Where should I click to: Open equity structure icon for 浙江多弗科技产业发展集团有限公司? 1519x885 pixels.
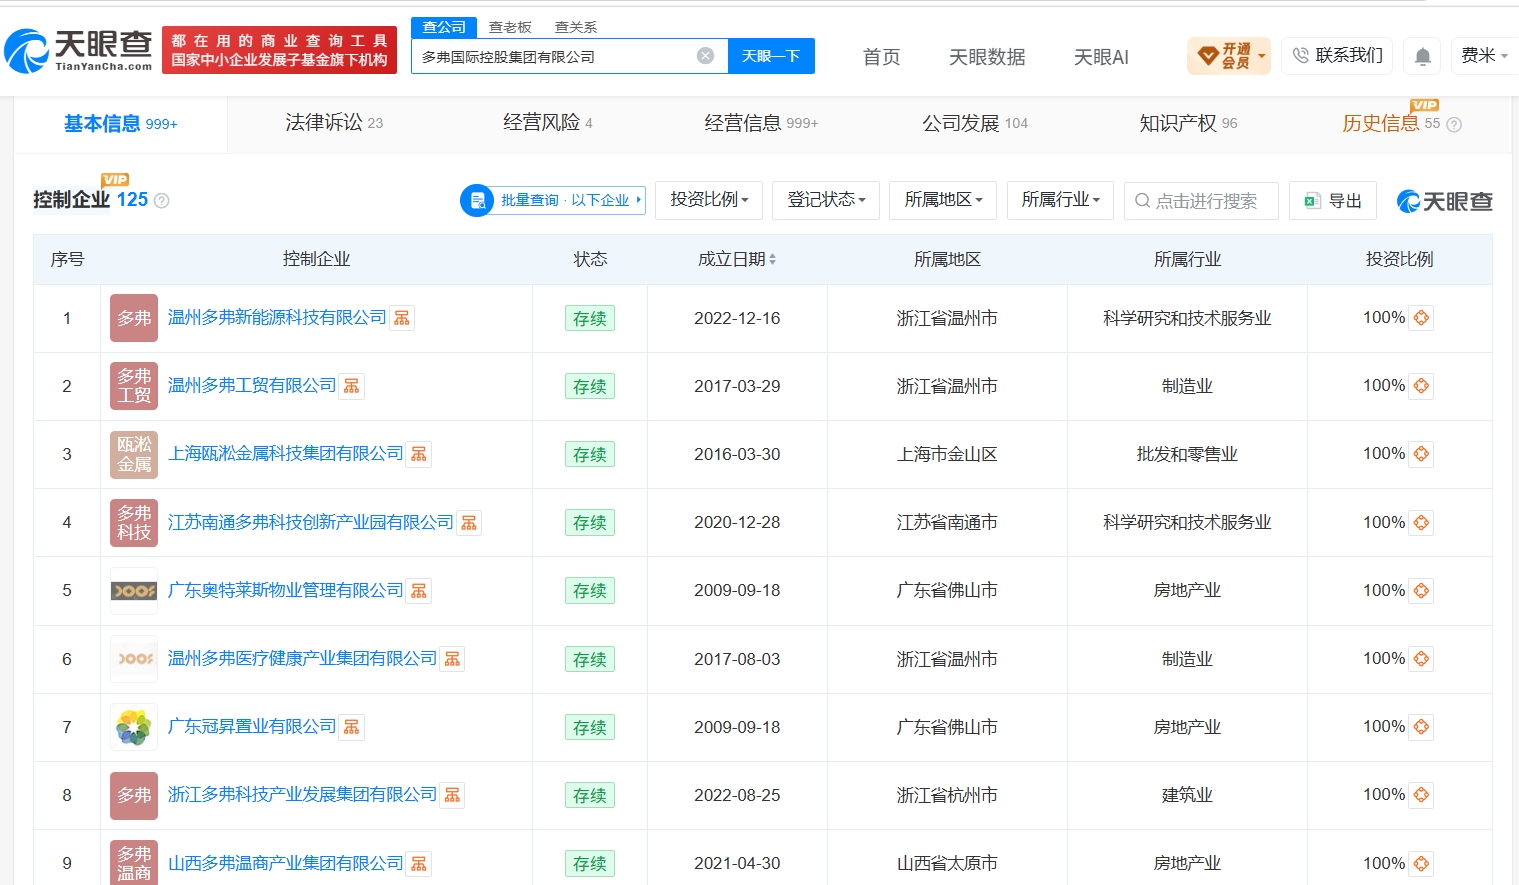pos(452,795)
